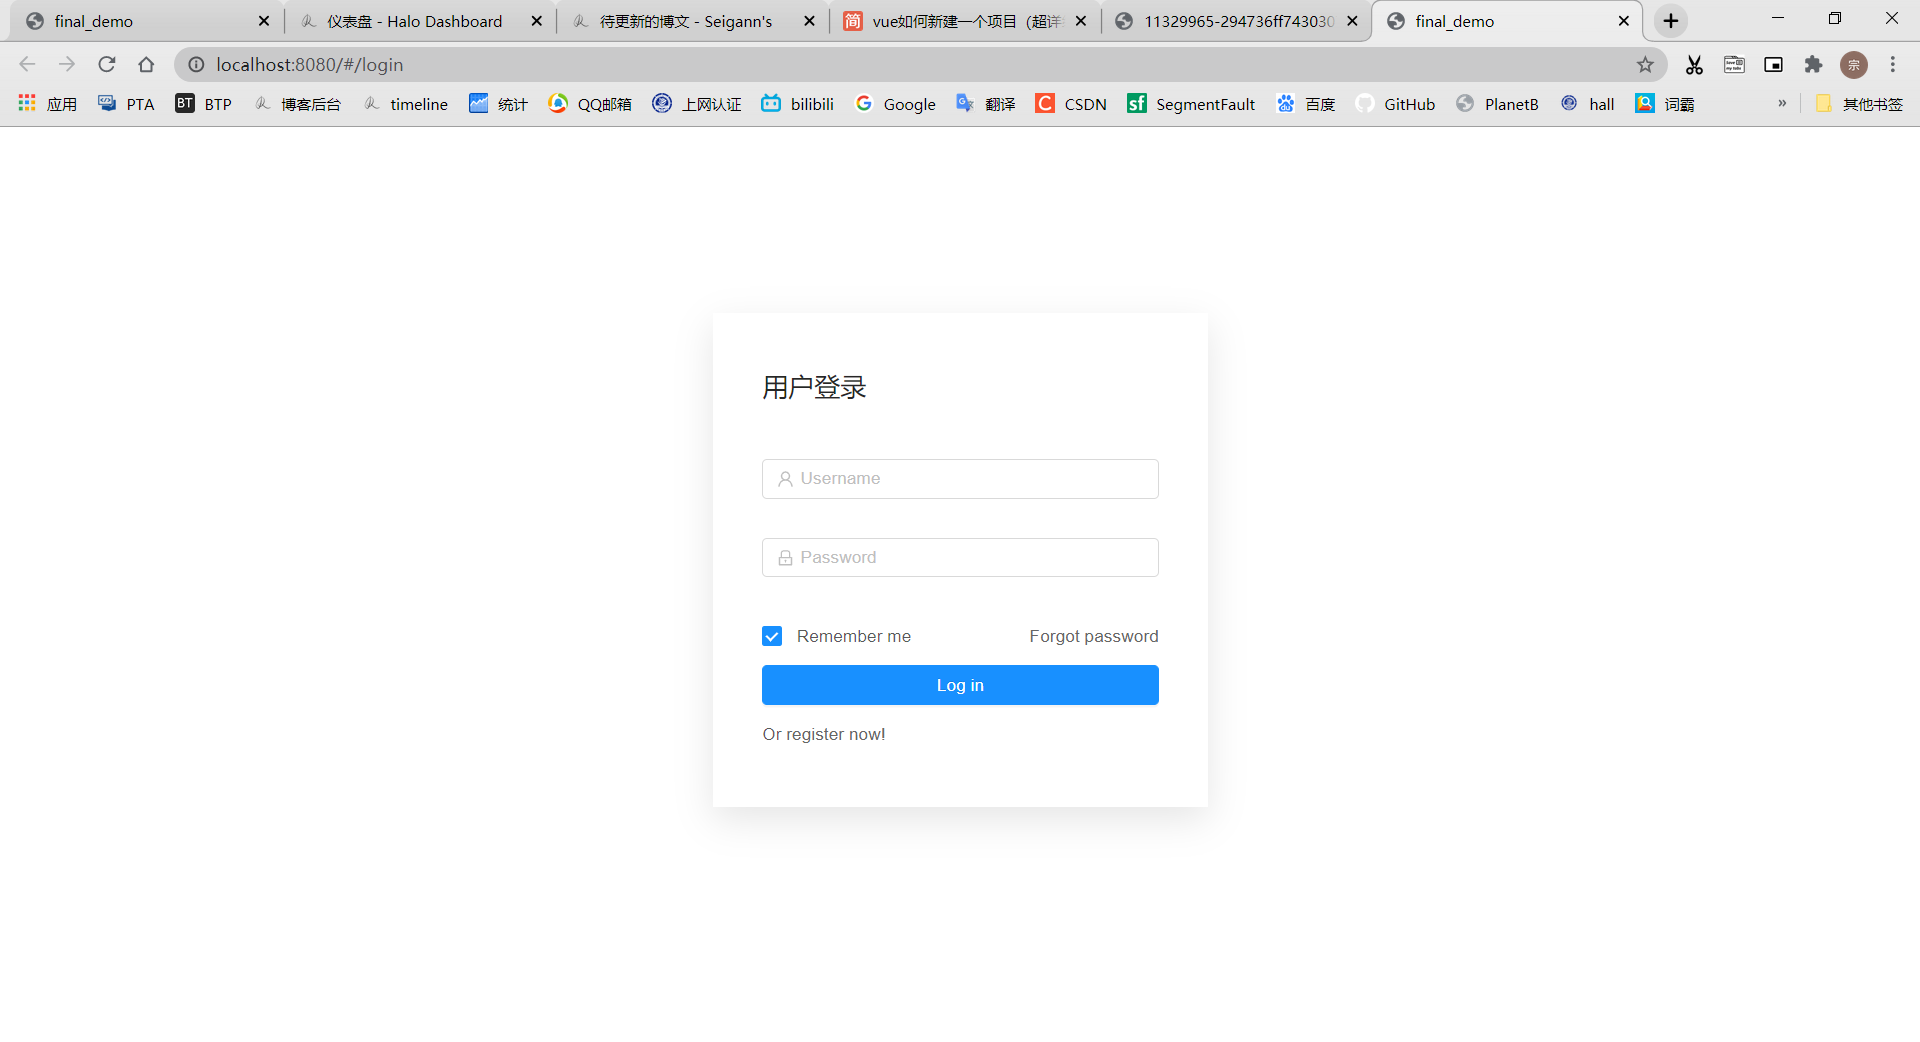This screenshot has width=1920, height=1042.
Task: Close the 11329965-294736ff tab
Action: click(1352, 21)
